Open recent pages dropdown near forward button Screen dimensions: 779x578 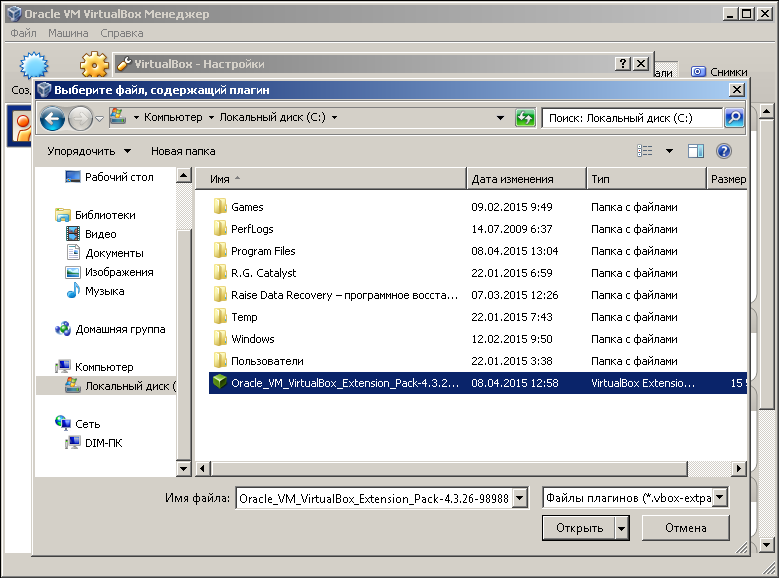[x=99, y=118]
